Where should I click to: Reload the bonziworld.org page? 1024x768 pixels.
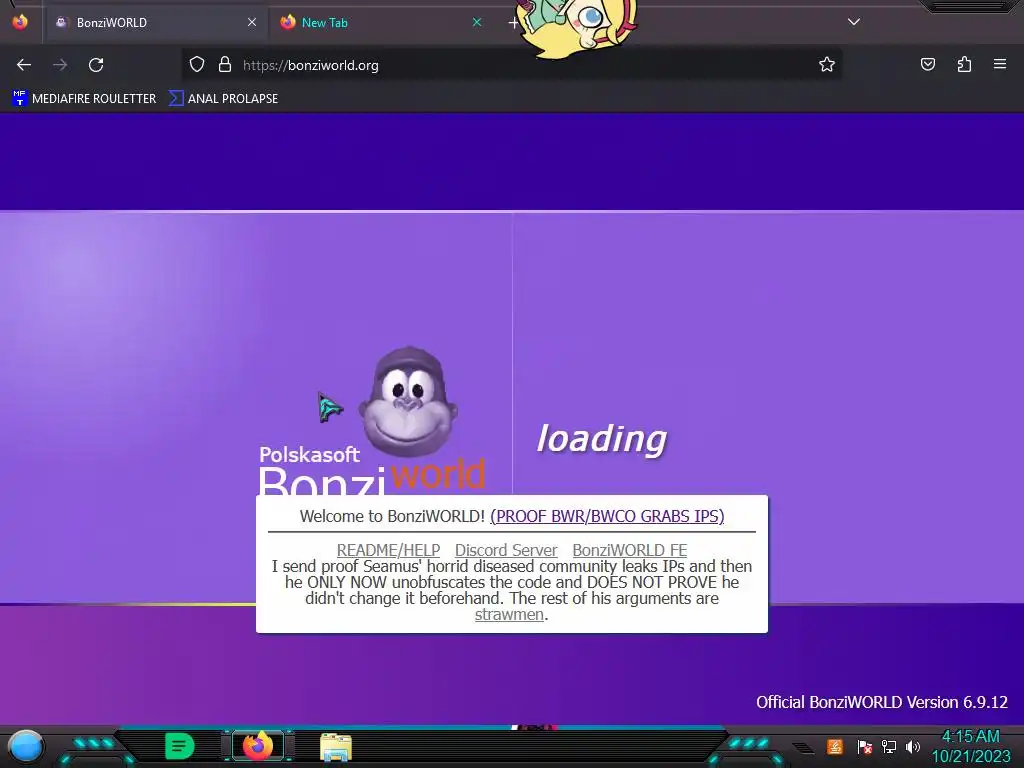[96, 65]
